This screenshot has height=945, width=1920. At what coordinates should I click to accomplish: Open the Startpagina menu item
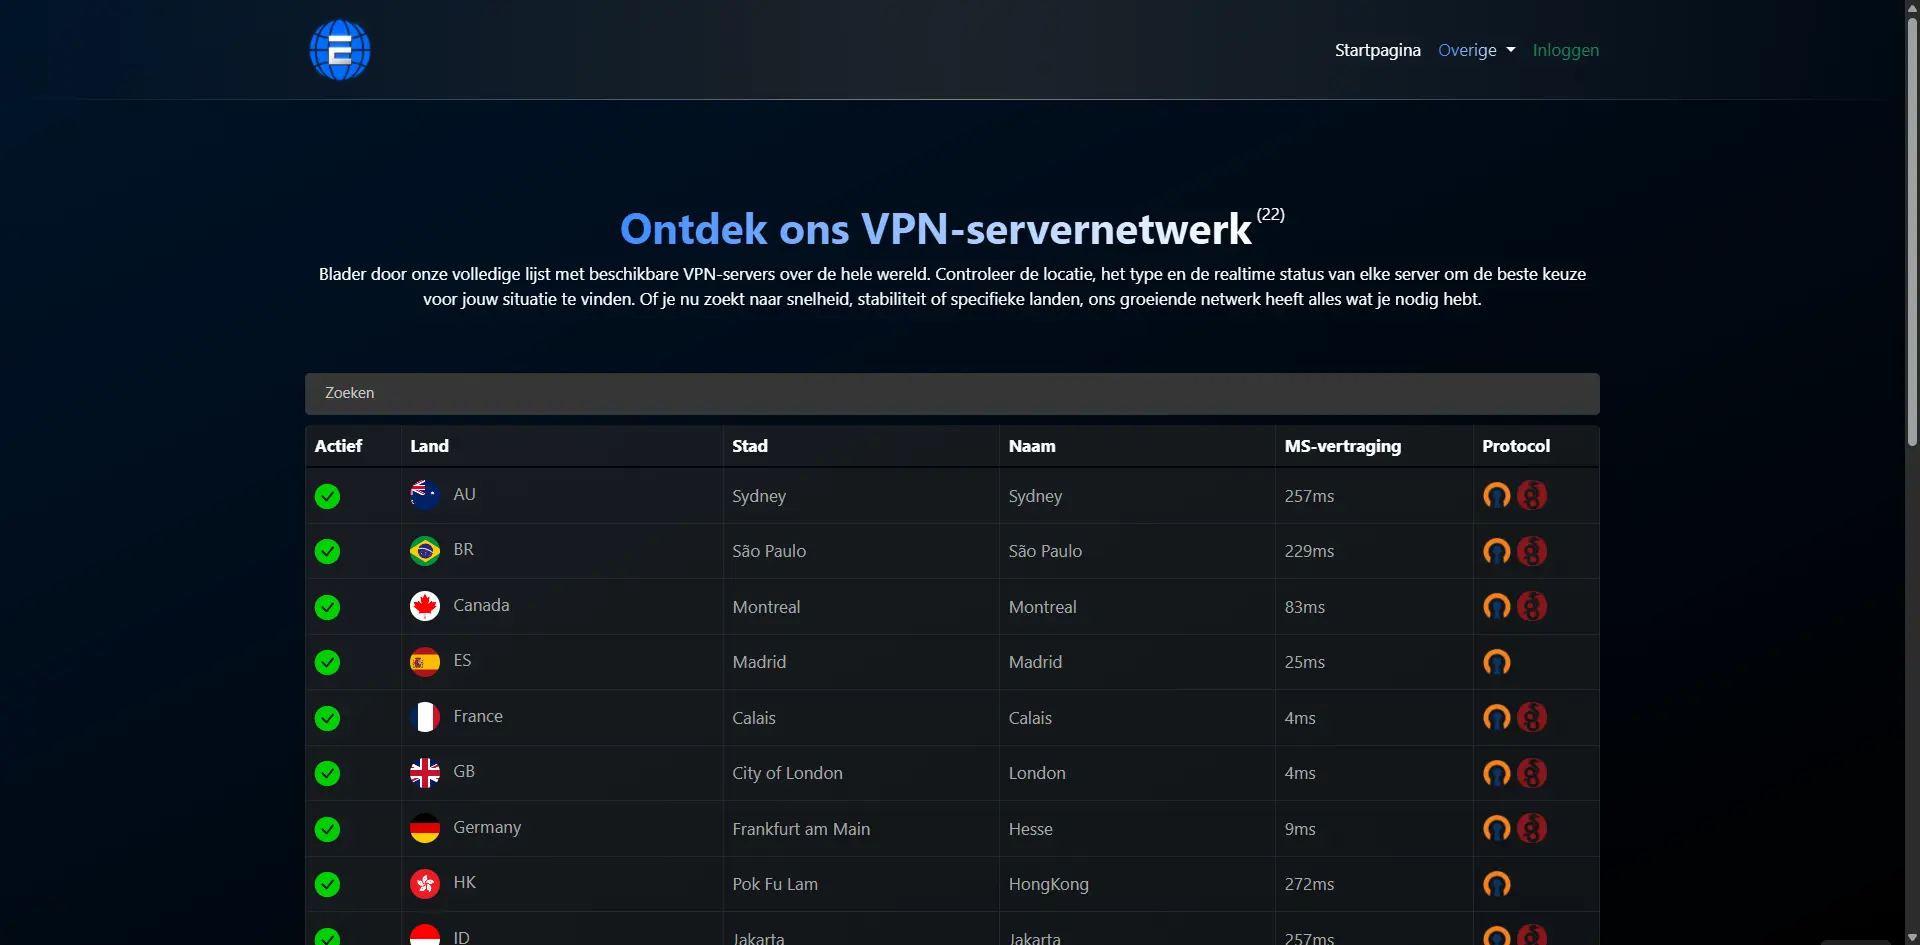click(1377, 50)
